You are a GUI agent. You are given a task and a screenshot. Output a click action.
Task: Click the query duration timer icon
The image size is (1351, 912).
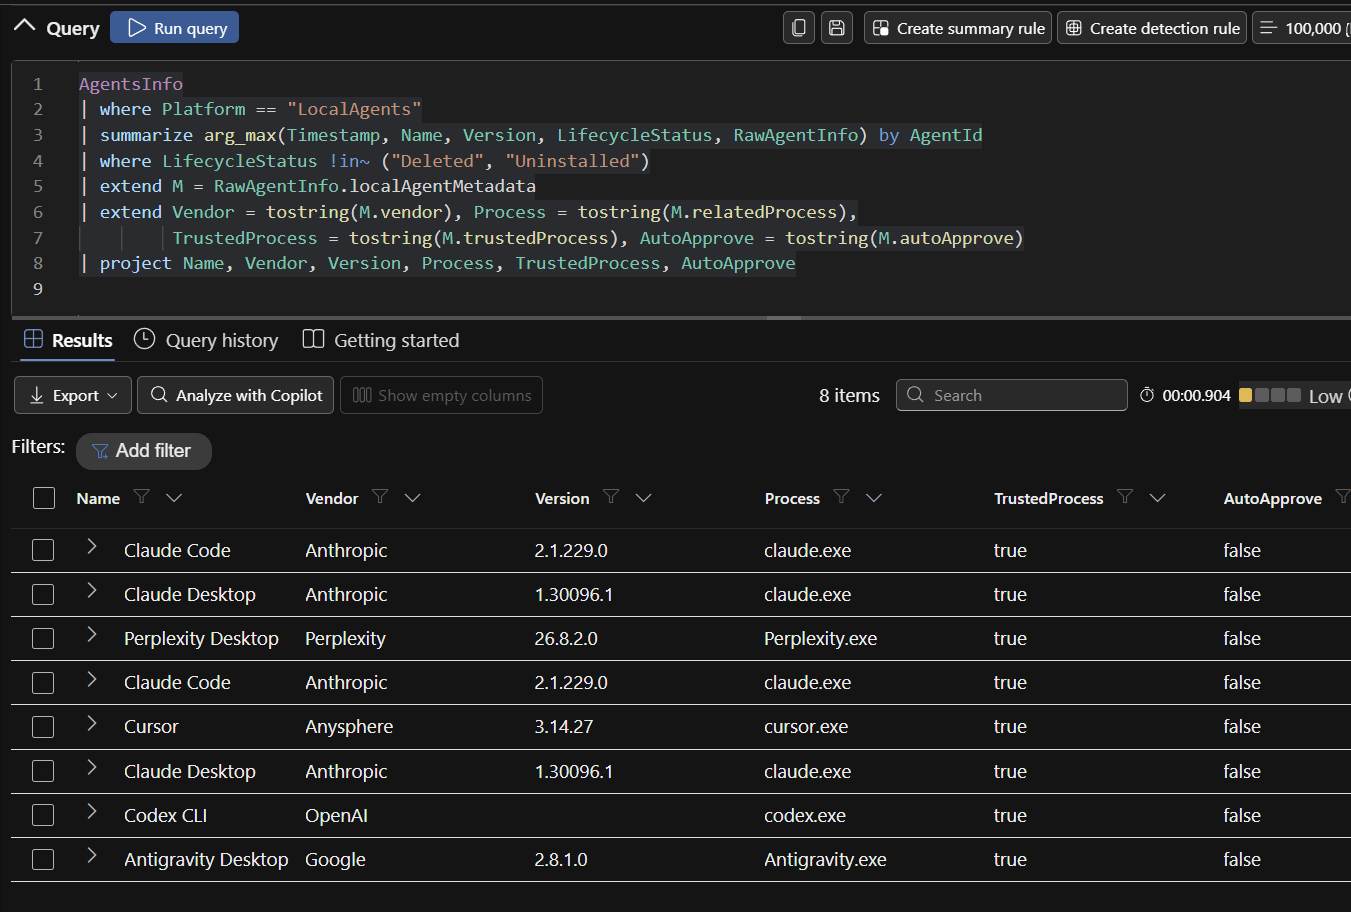1147,395
